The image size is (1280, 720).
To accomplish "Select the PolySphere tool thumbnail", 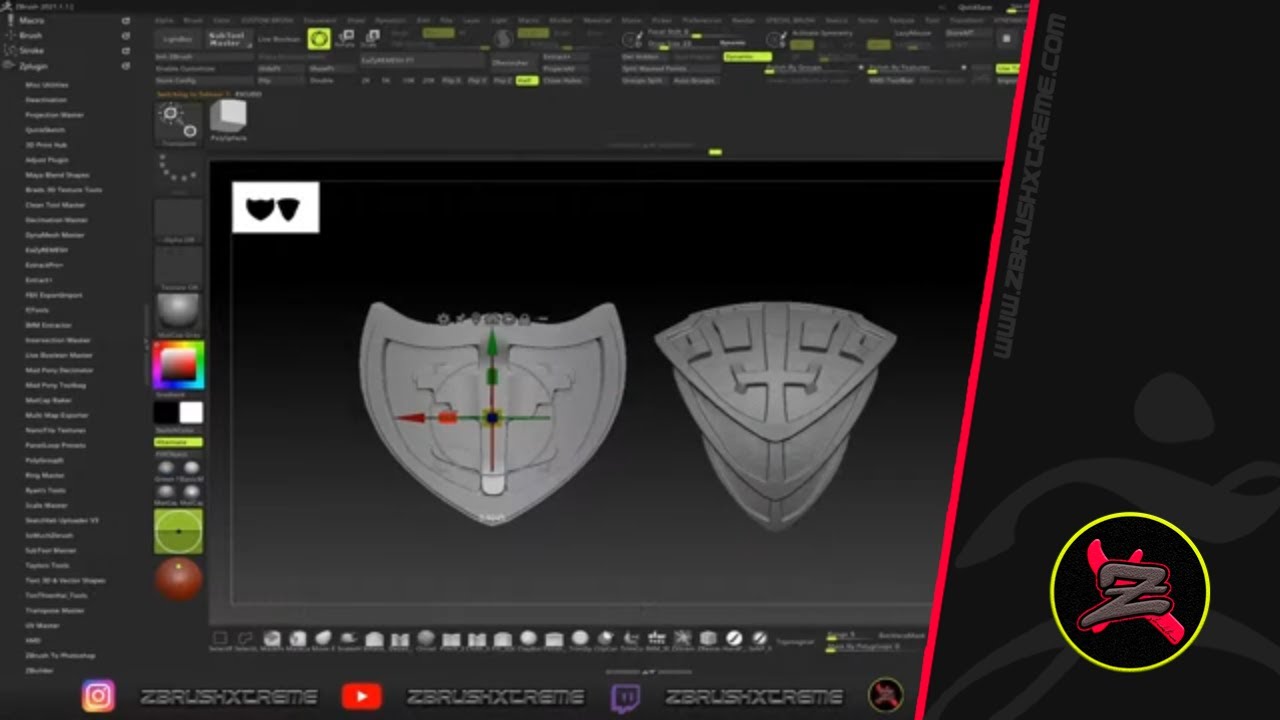I will (x=228, y=120).
